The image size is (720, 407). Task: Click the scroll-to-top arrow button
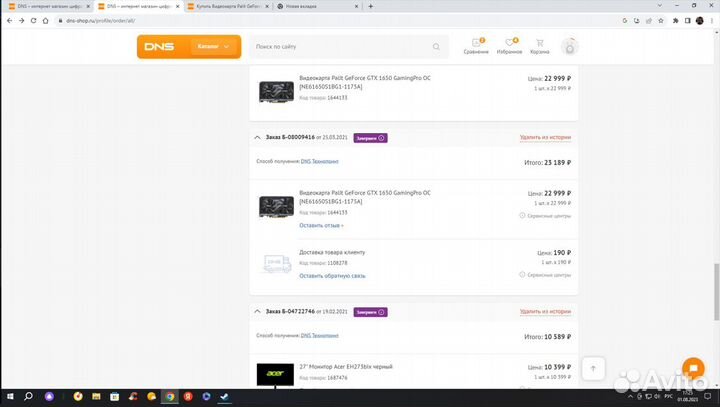(x=593, y=368)
